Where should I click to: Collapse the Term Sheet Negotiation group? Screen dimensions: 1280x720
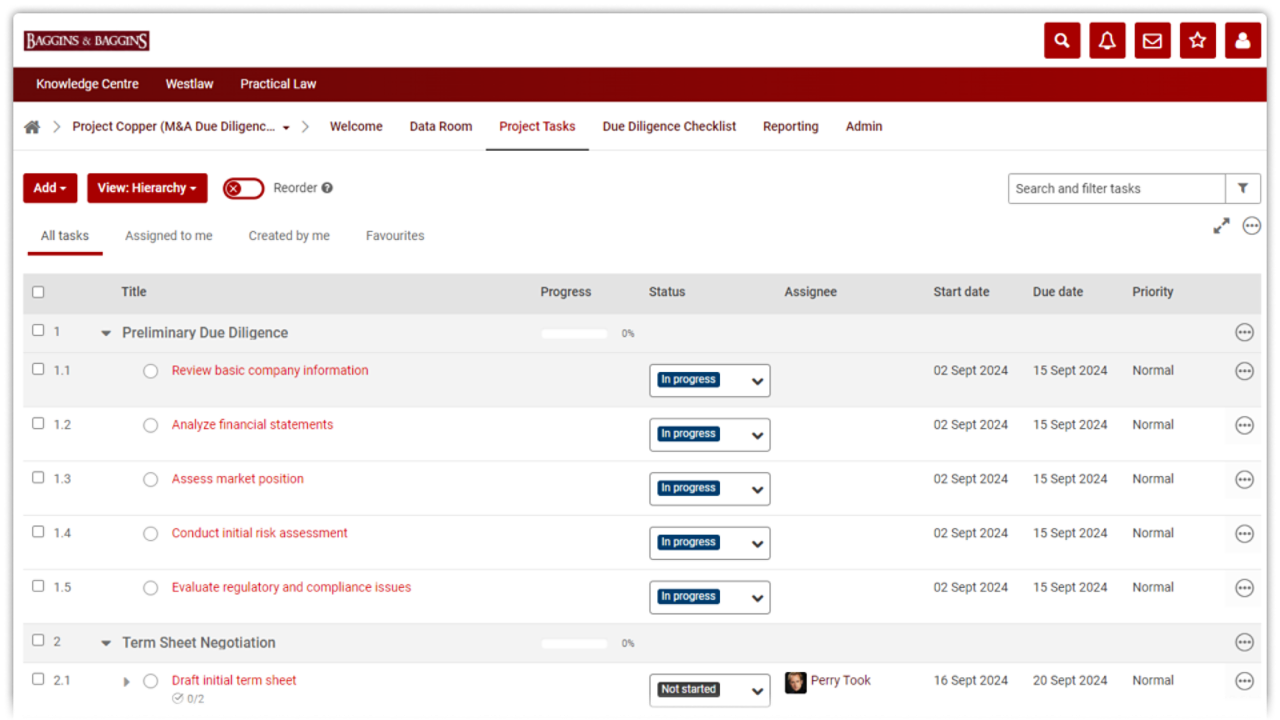point(106,643)
